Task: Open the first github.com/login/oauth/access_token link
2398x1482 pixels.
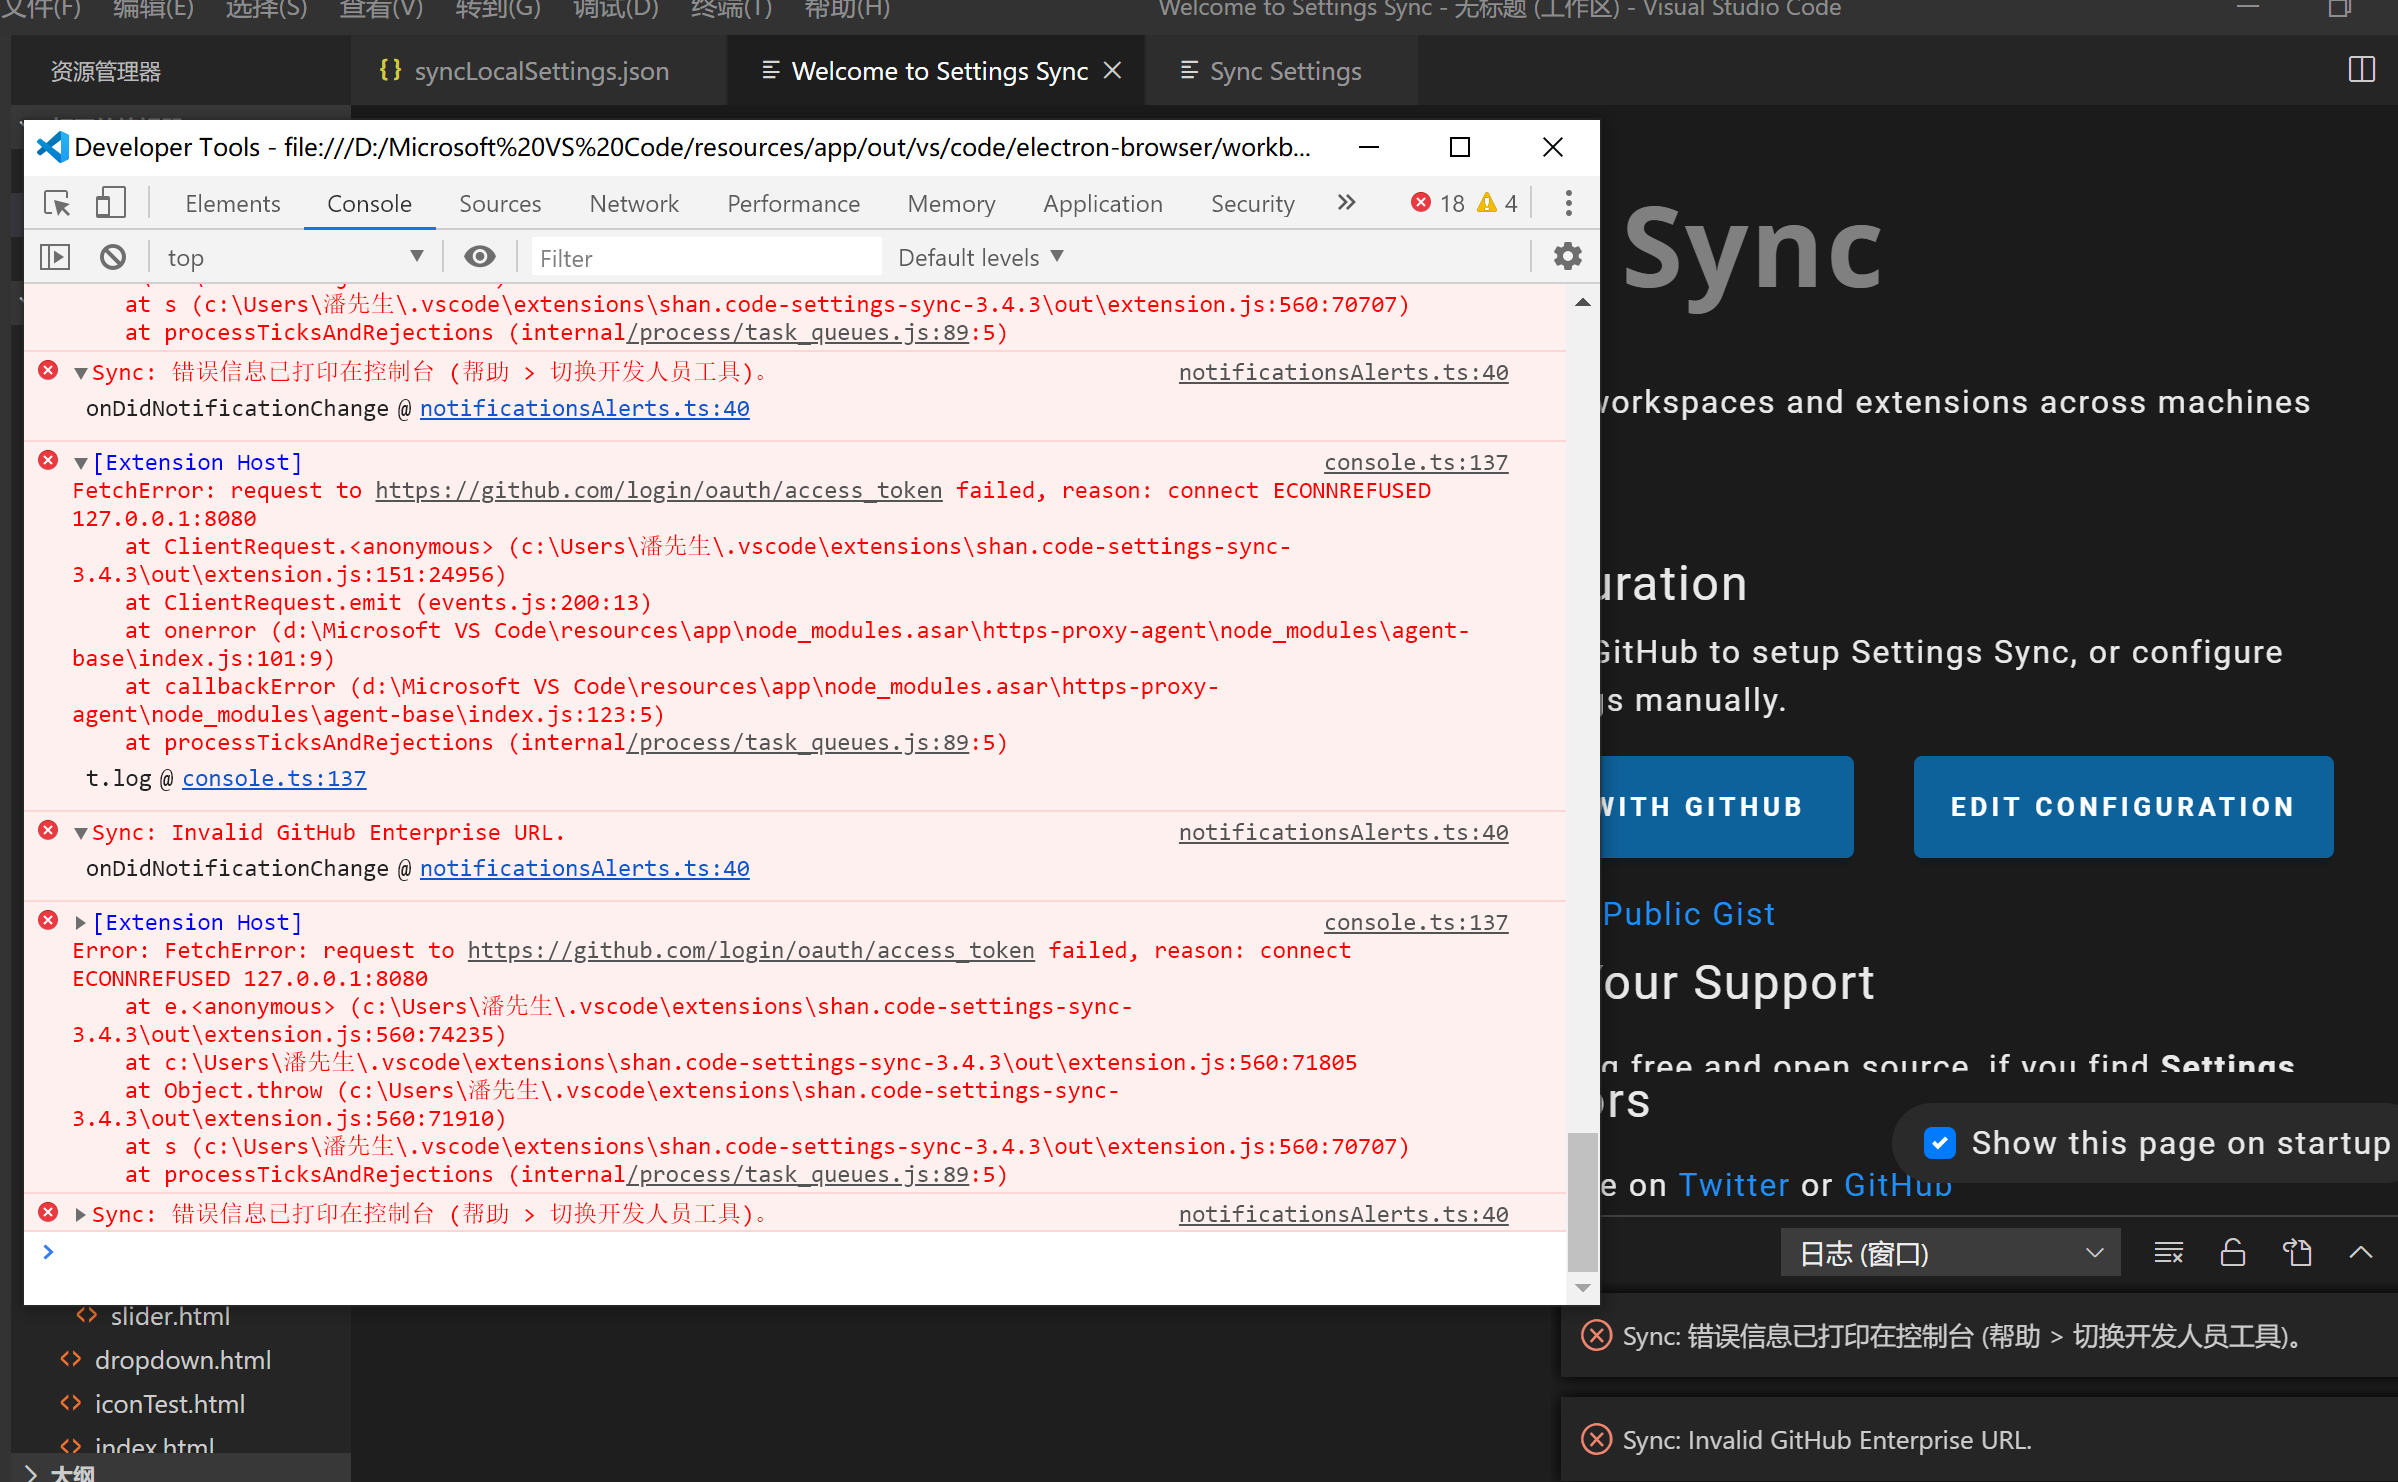Action: click(x=658, y=490)
